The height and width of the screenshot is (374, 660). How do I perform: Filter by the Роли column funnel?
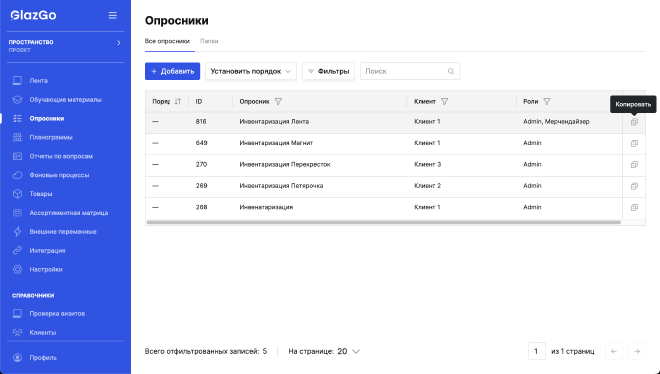[x=547, y=101]
